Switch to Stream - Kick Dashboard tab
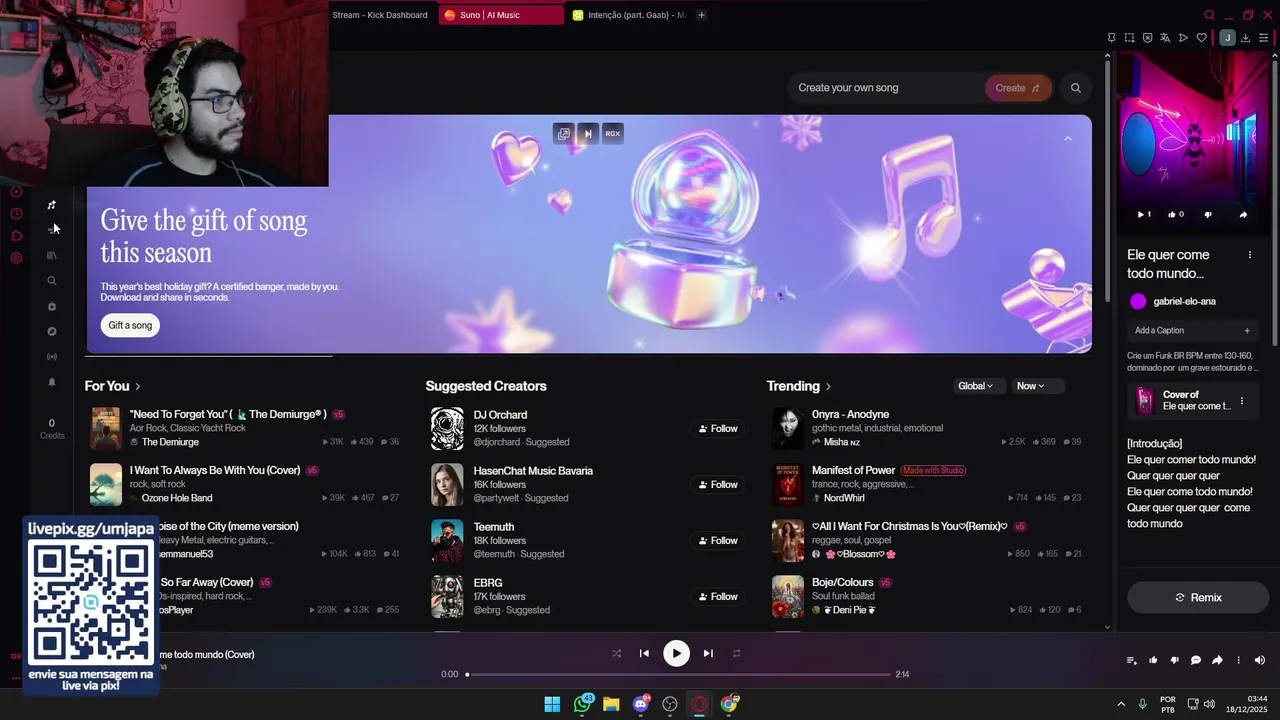1280x720 pixels. pyautogui.click(x=380, y=15)
